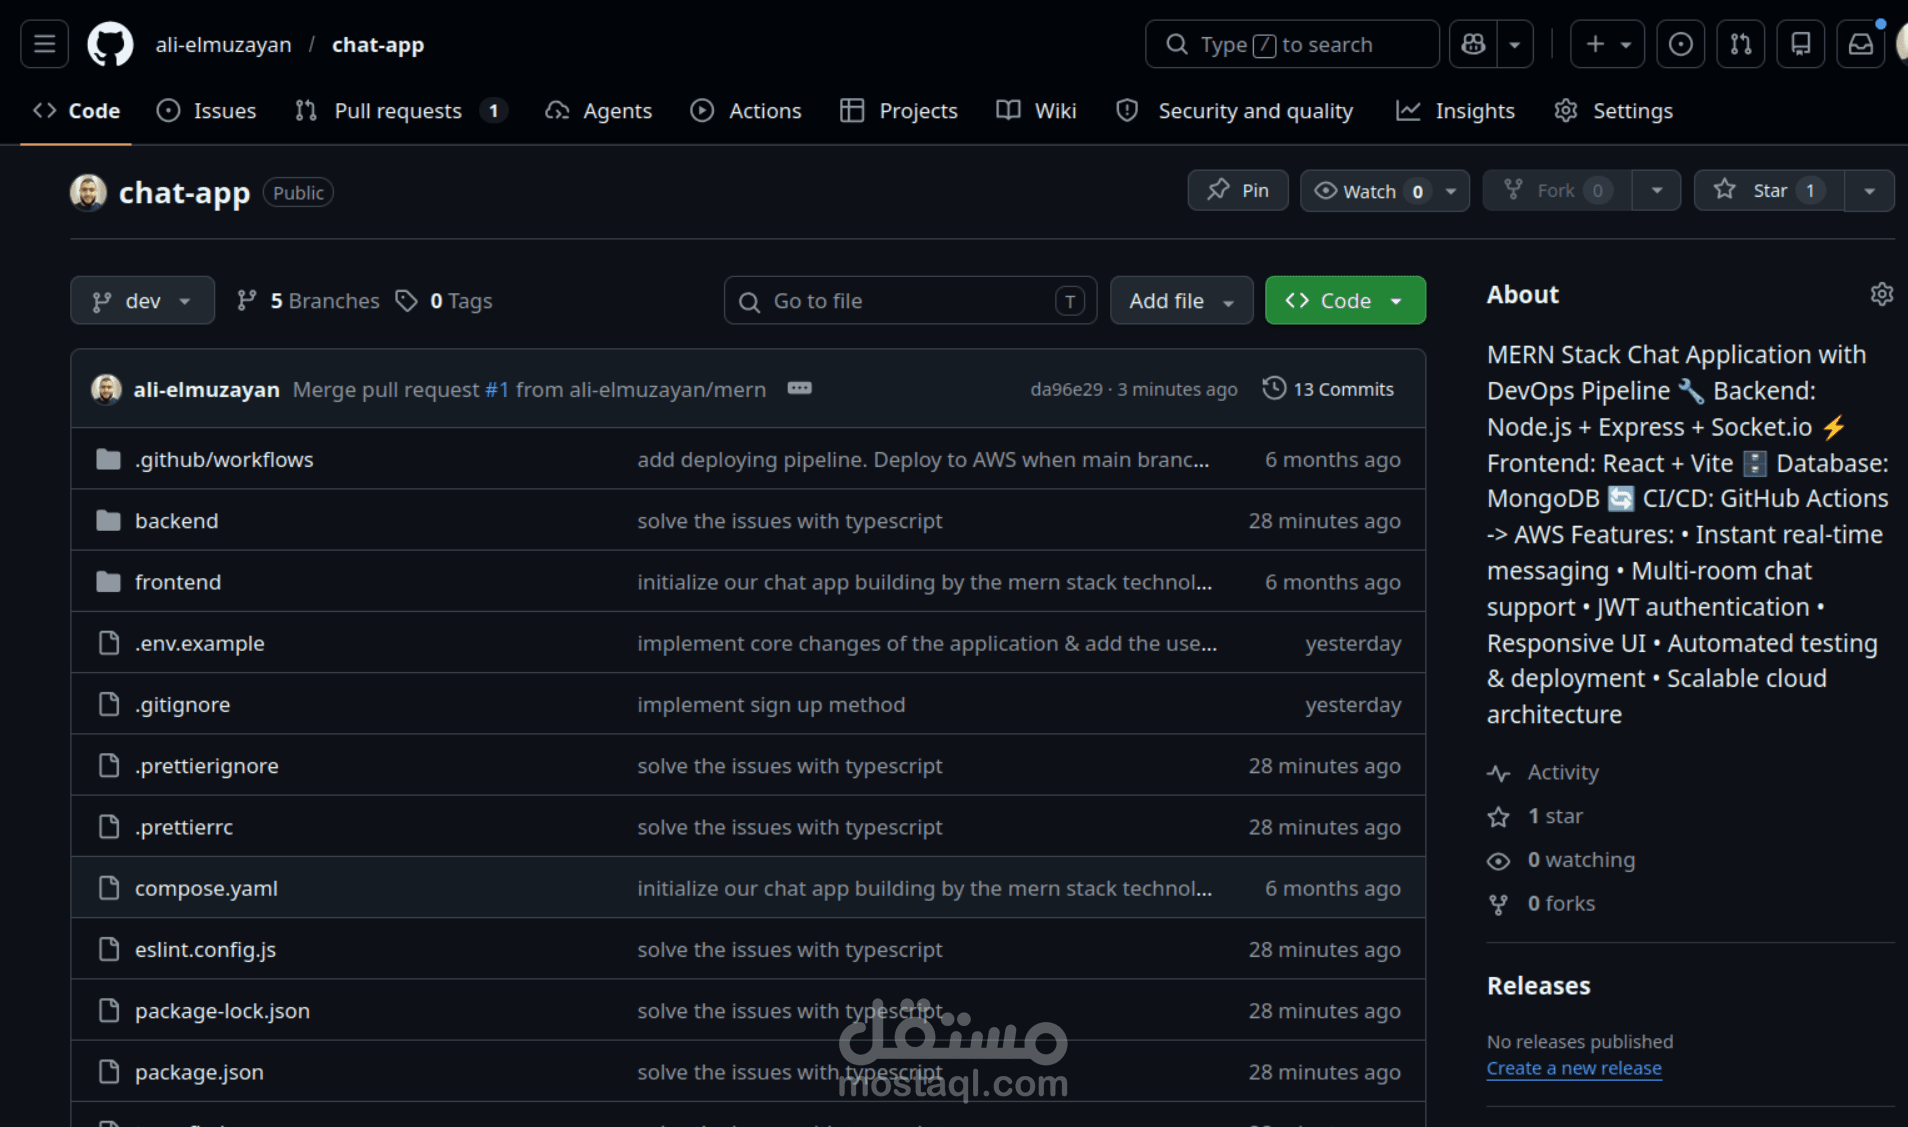Open 'add deploying pipeline' commit message
This screenshot has width=1908, height=1127.
tap(923, 460)
